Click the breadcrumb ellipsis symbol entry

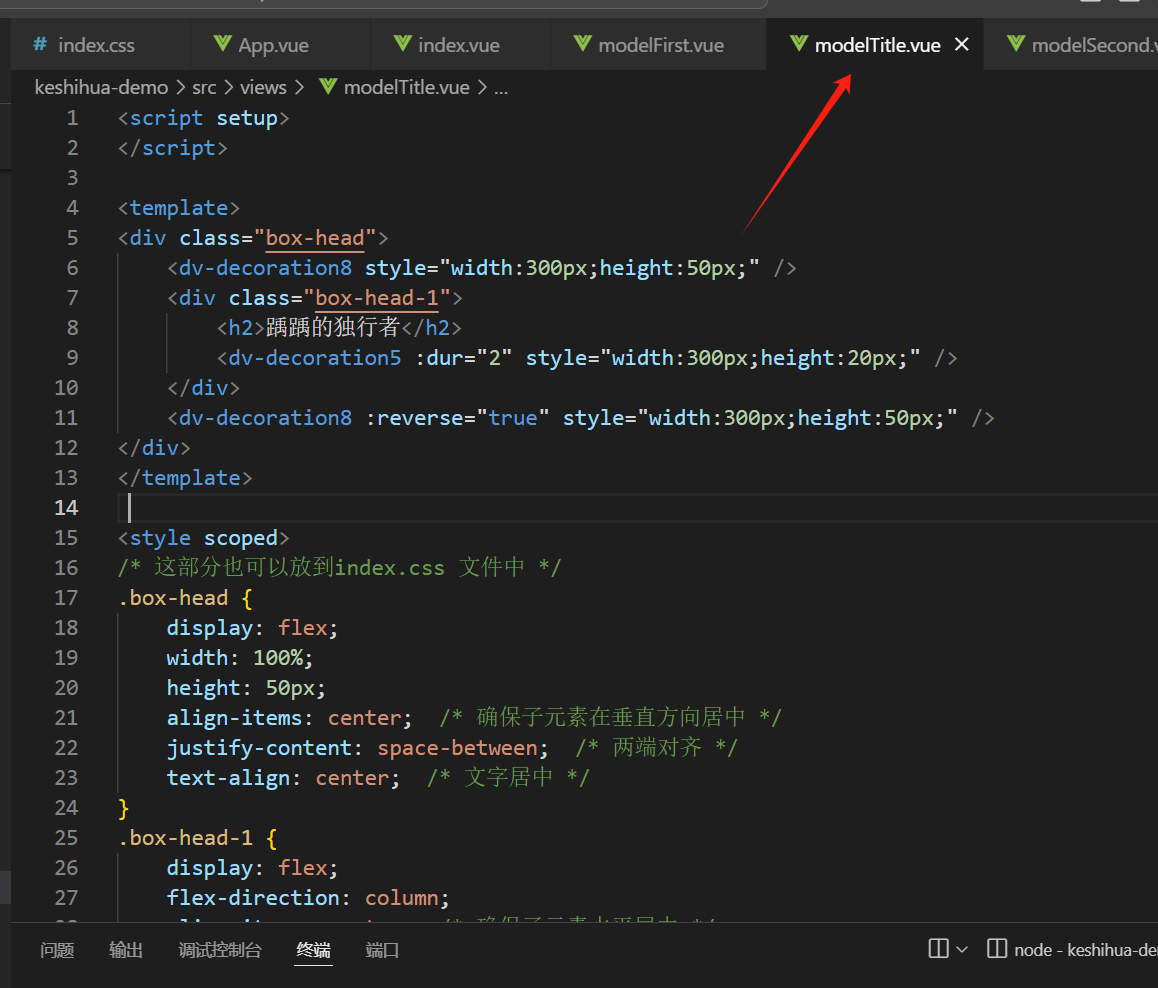click(x=501, y=89)
